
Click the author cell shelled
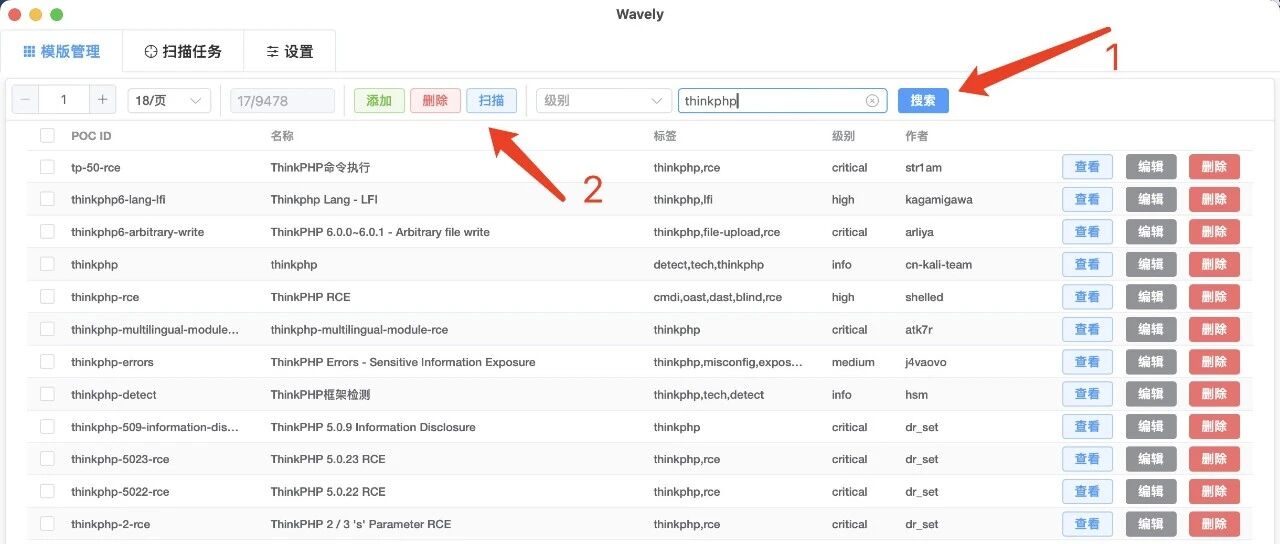click(924, 297)
